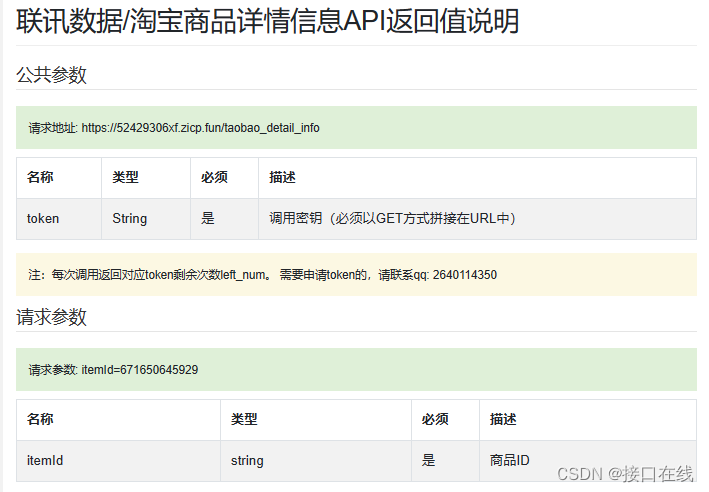Viewport: 709px width, 492px height.
Task: Select the String type cell
Action: [x=146, y=219]
